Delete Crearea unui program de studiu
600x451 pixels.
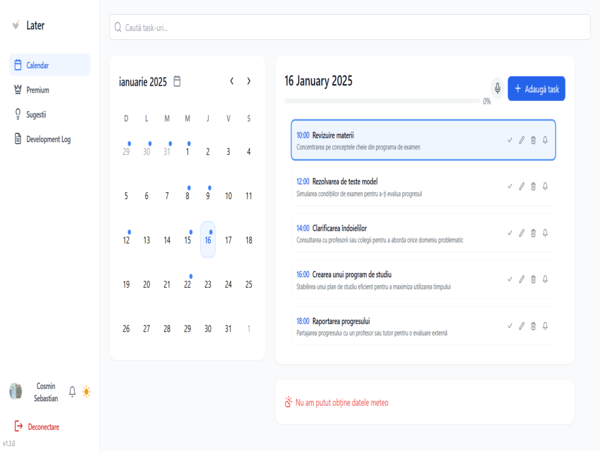[533, 279]
